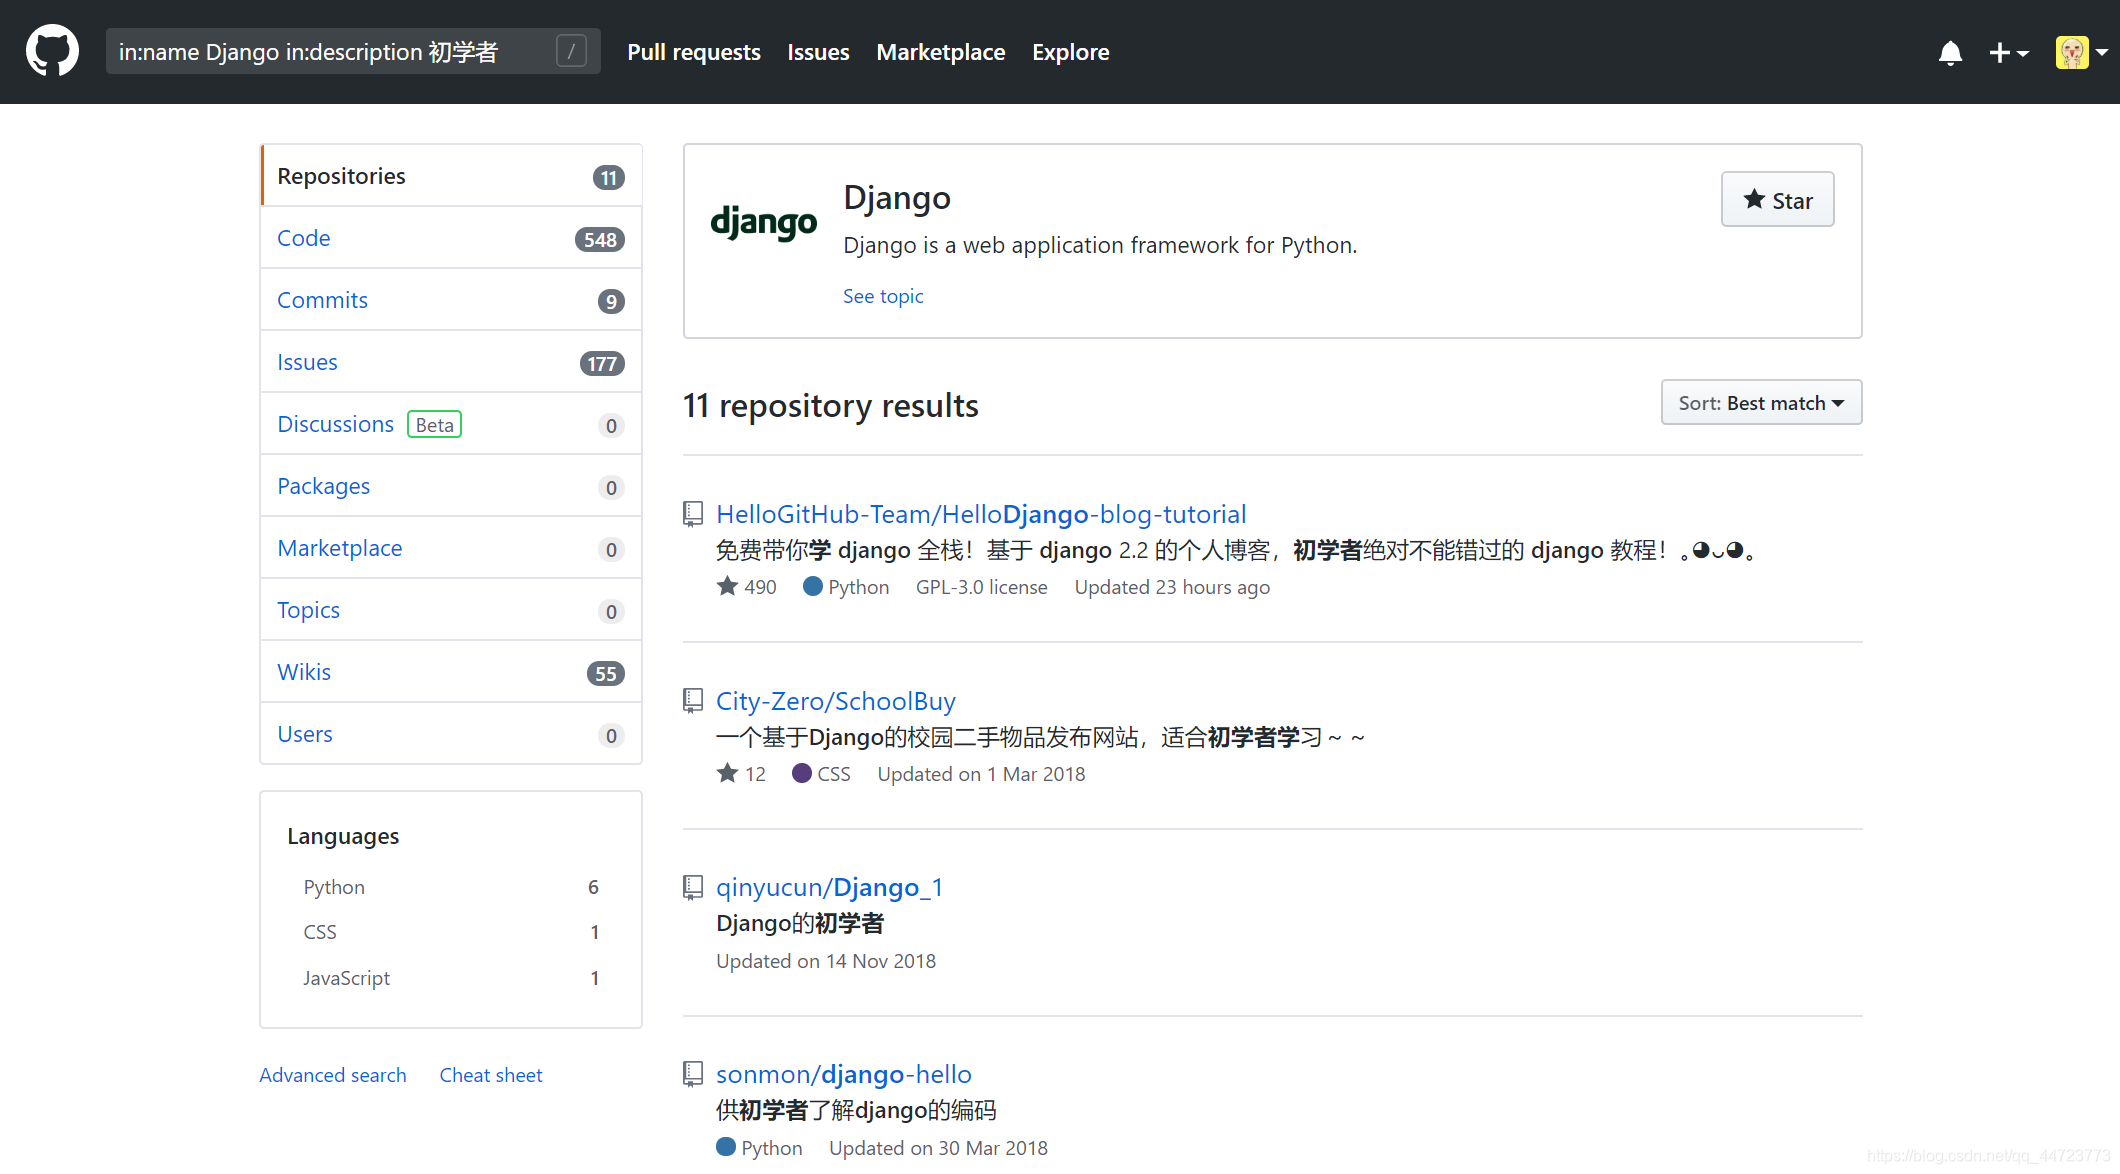
Task: Select Repositories results filter
Action: click(451, 176)
